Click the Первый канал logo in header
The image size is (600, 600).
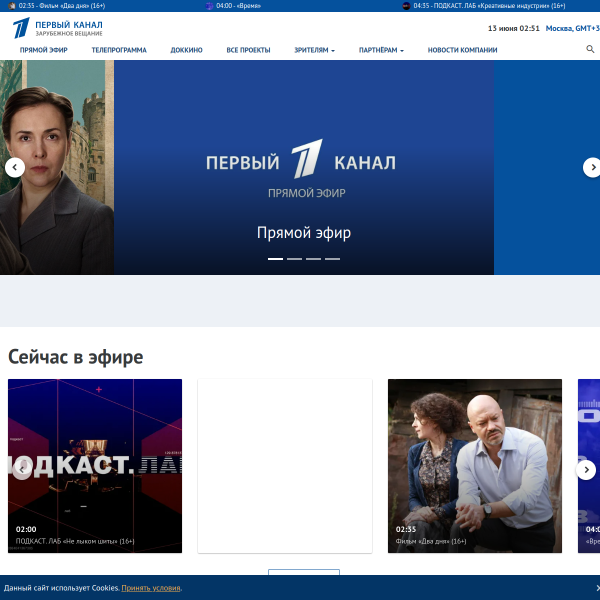58,28
